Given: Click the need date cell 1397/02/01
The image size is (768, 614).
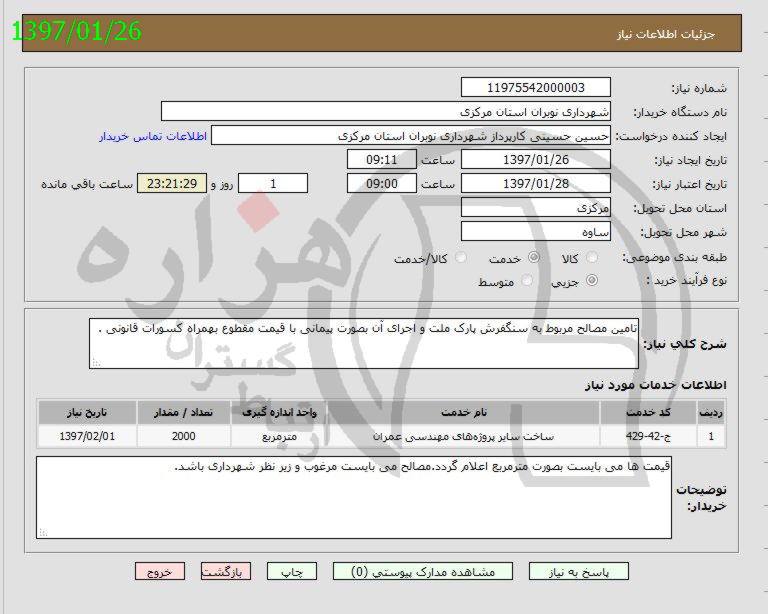Looking at the screenshot, I should pos(87,436).
